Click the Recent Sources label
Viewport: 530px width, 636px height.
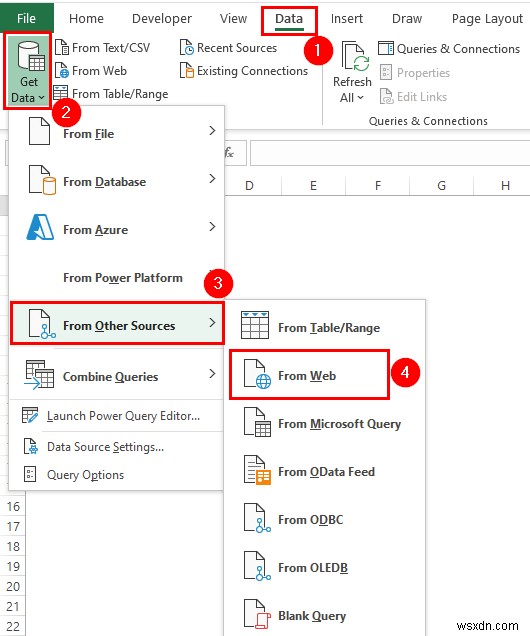(x=237, y=48)
